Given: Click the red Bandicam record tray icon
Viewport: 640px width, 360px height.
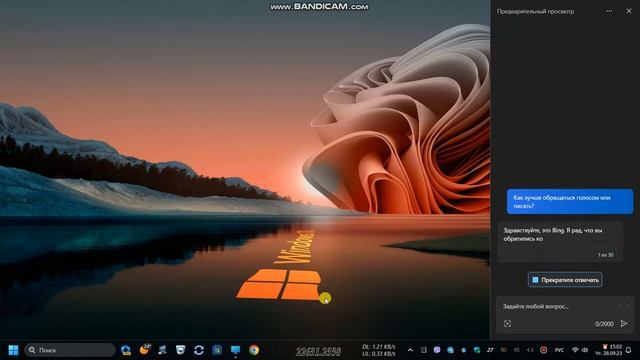Looking at the screenshot, I should click(x=543, y=350).
